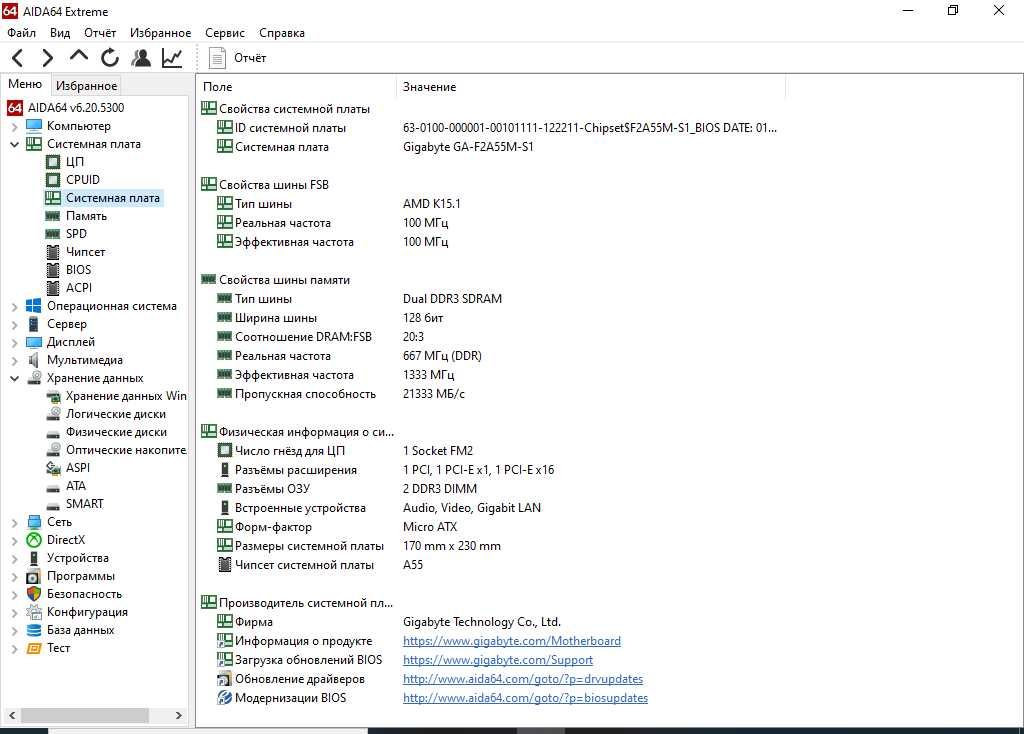Expand the Сервер tree node
This screenshot has height=734, width=1024.
14,325
